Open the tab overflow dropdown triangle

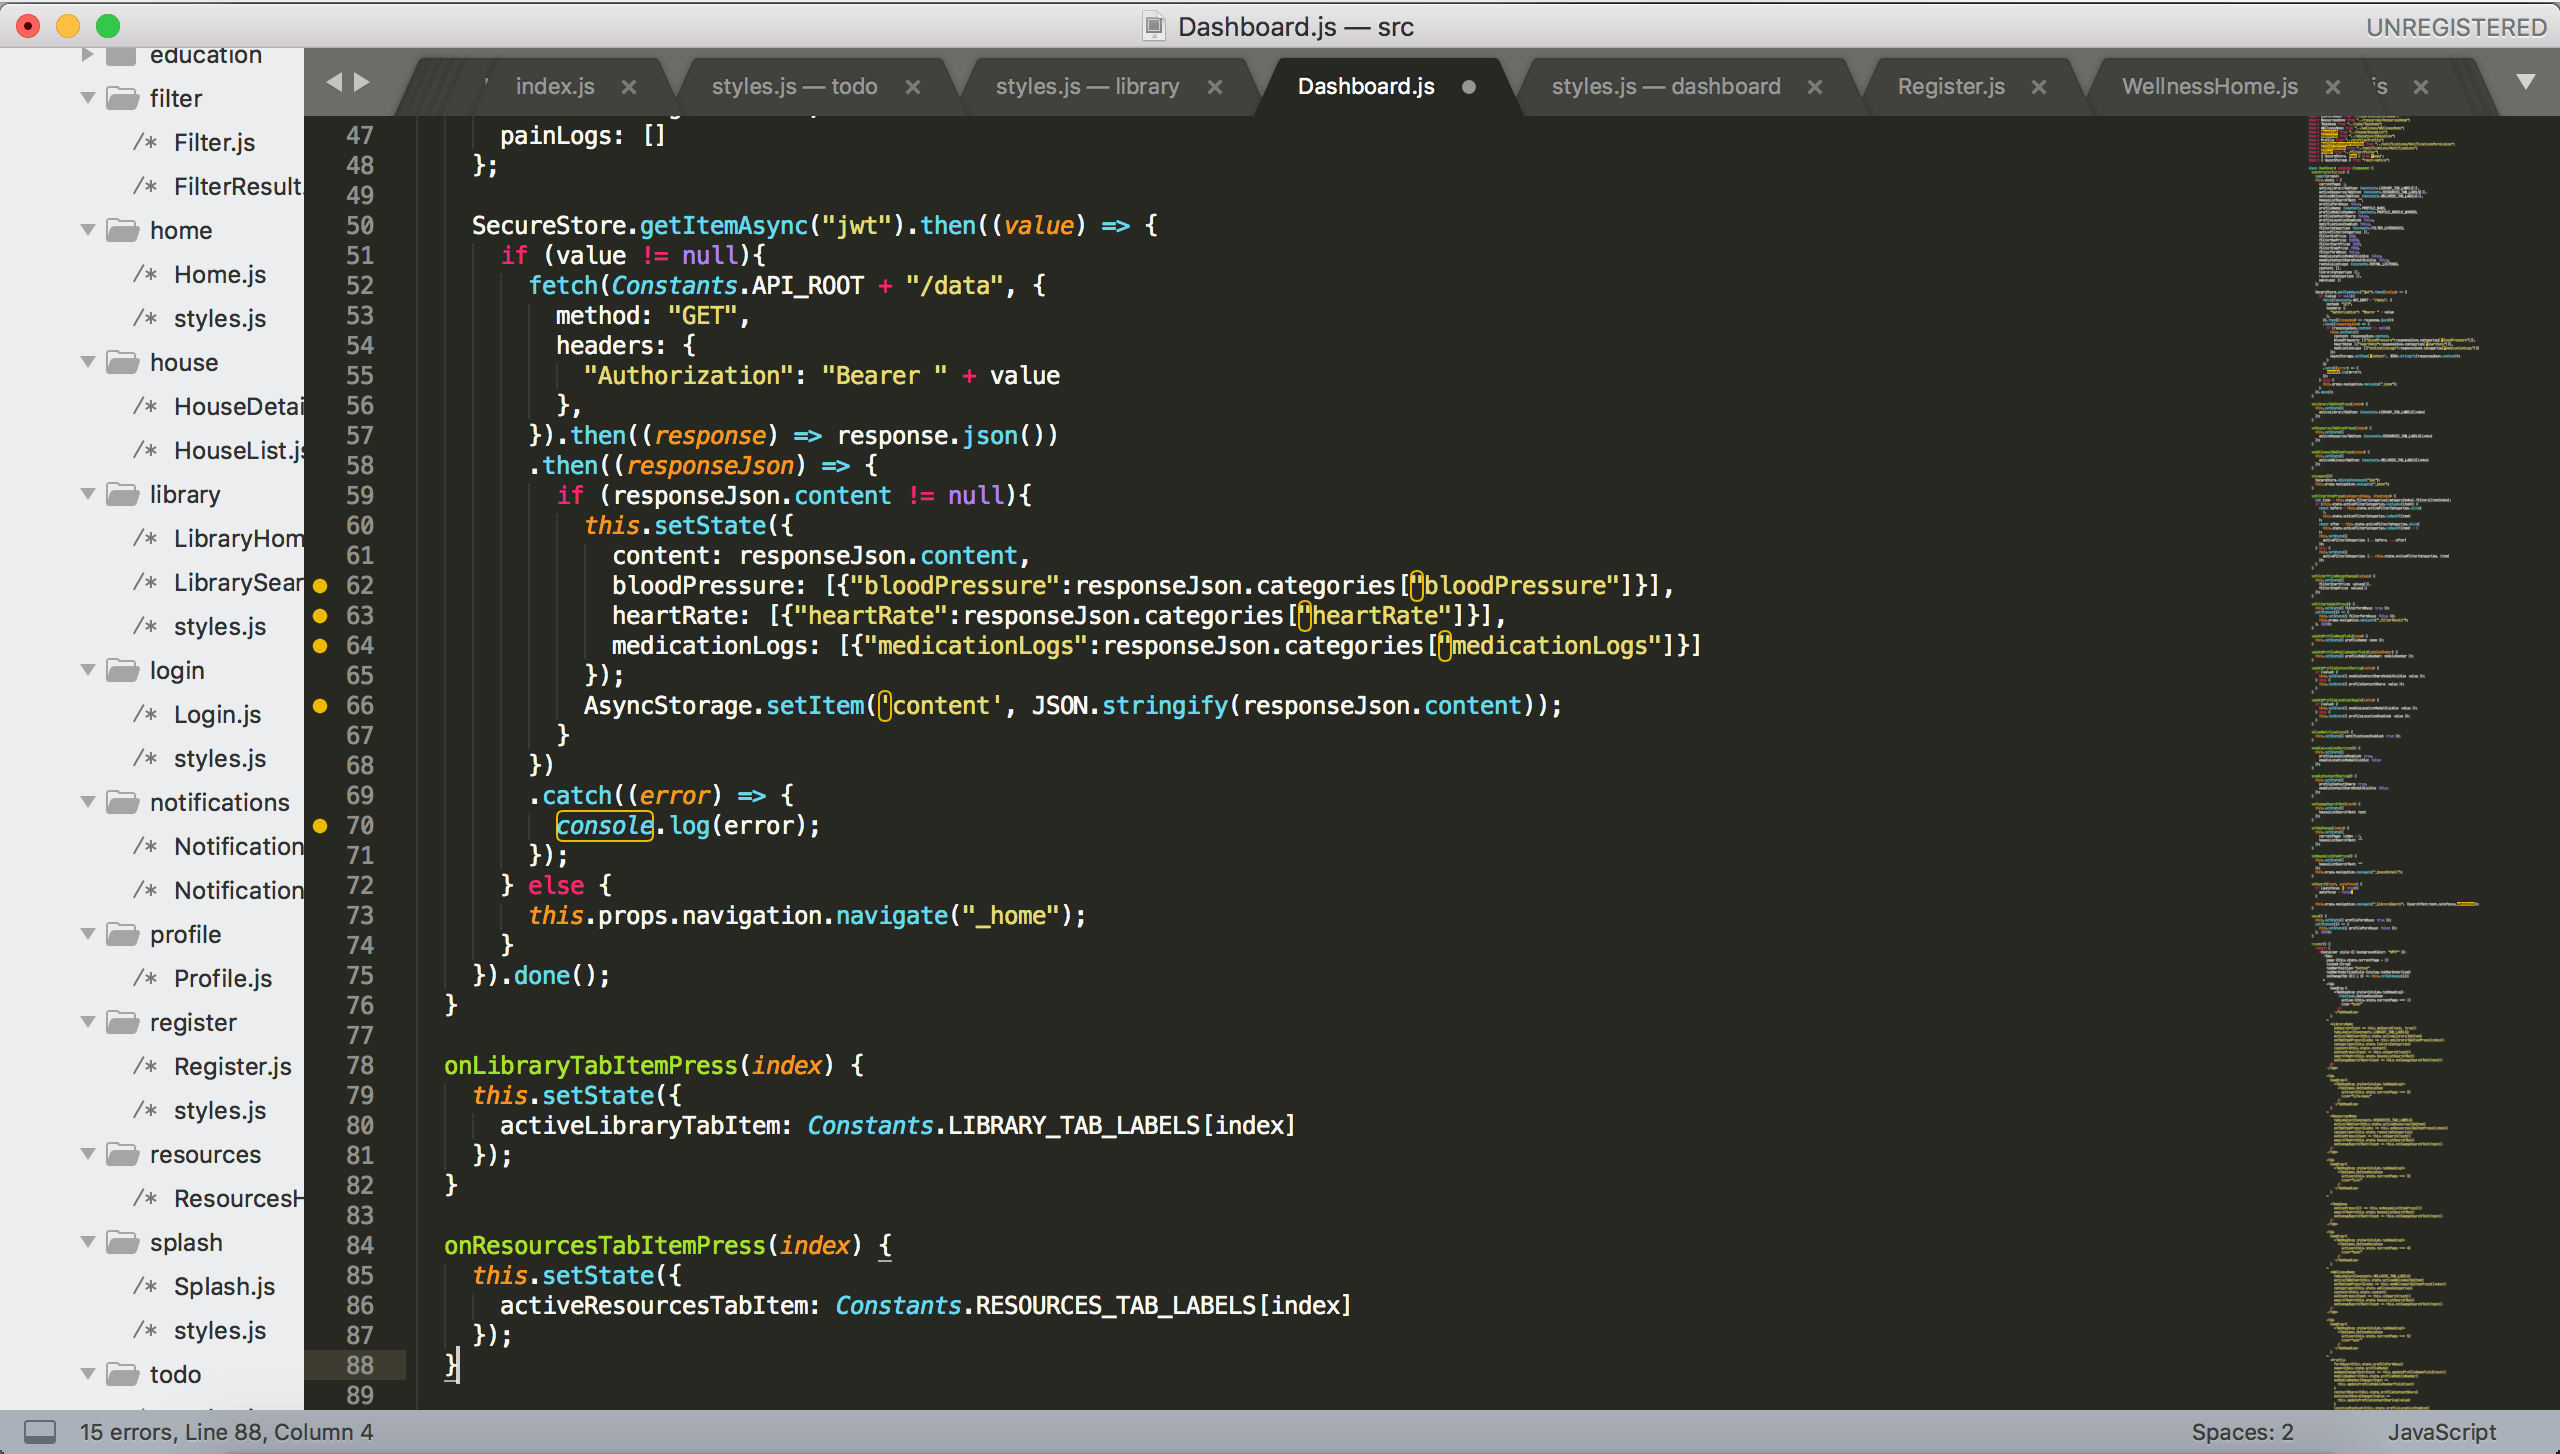coord(2526,82)
